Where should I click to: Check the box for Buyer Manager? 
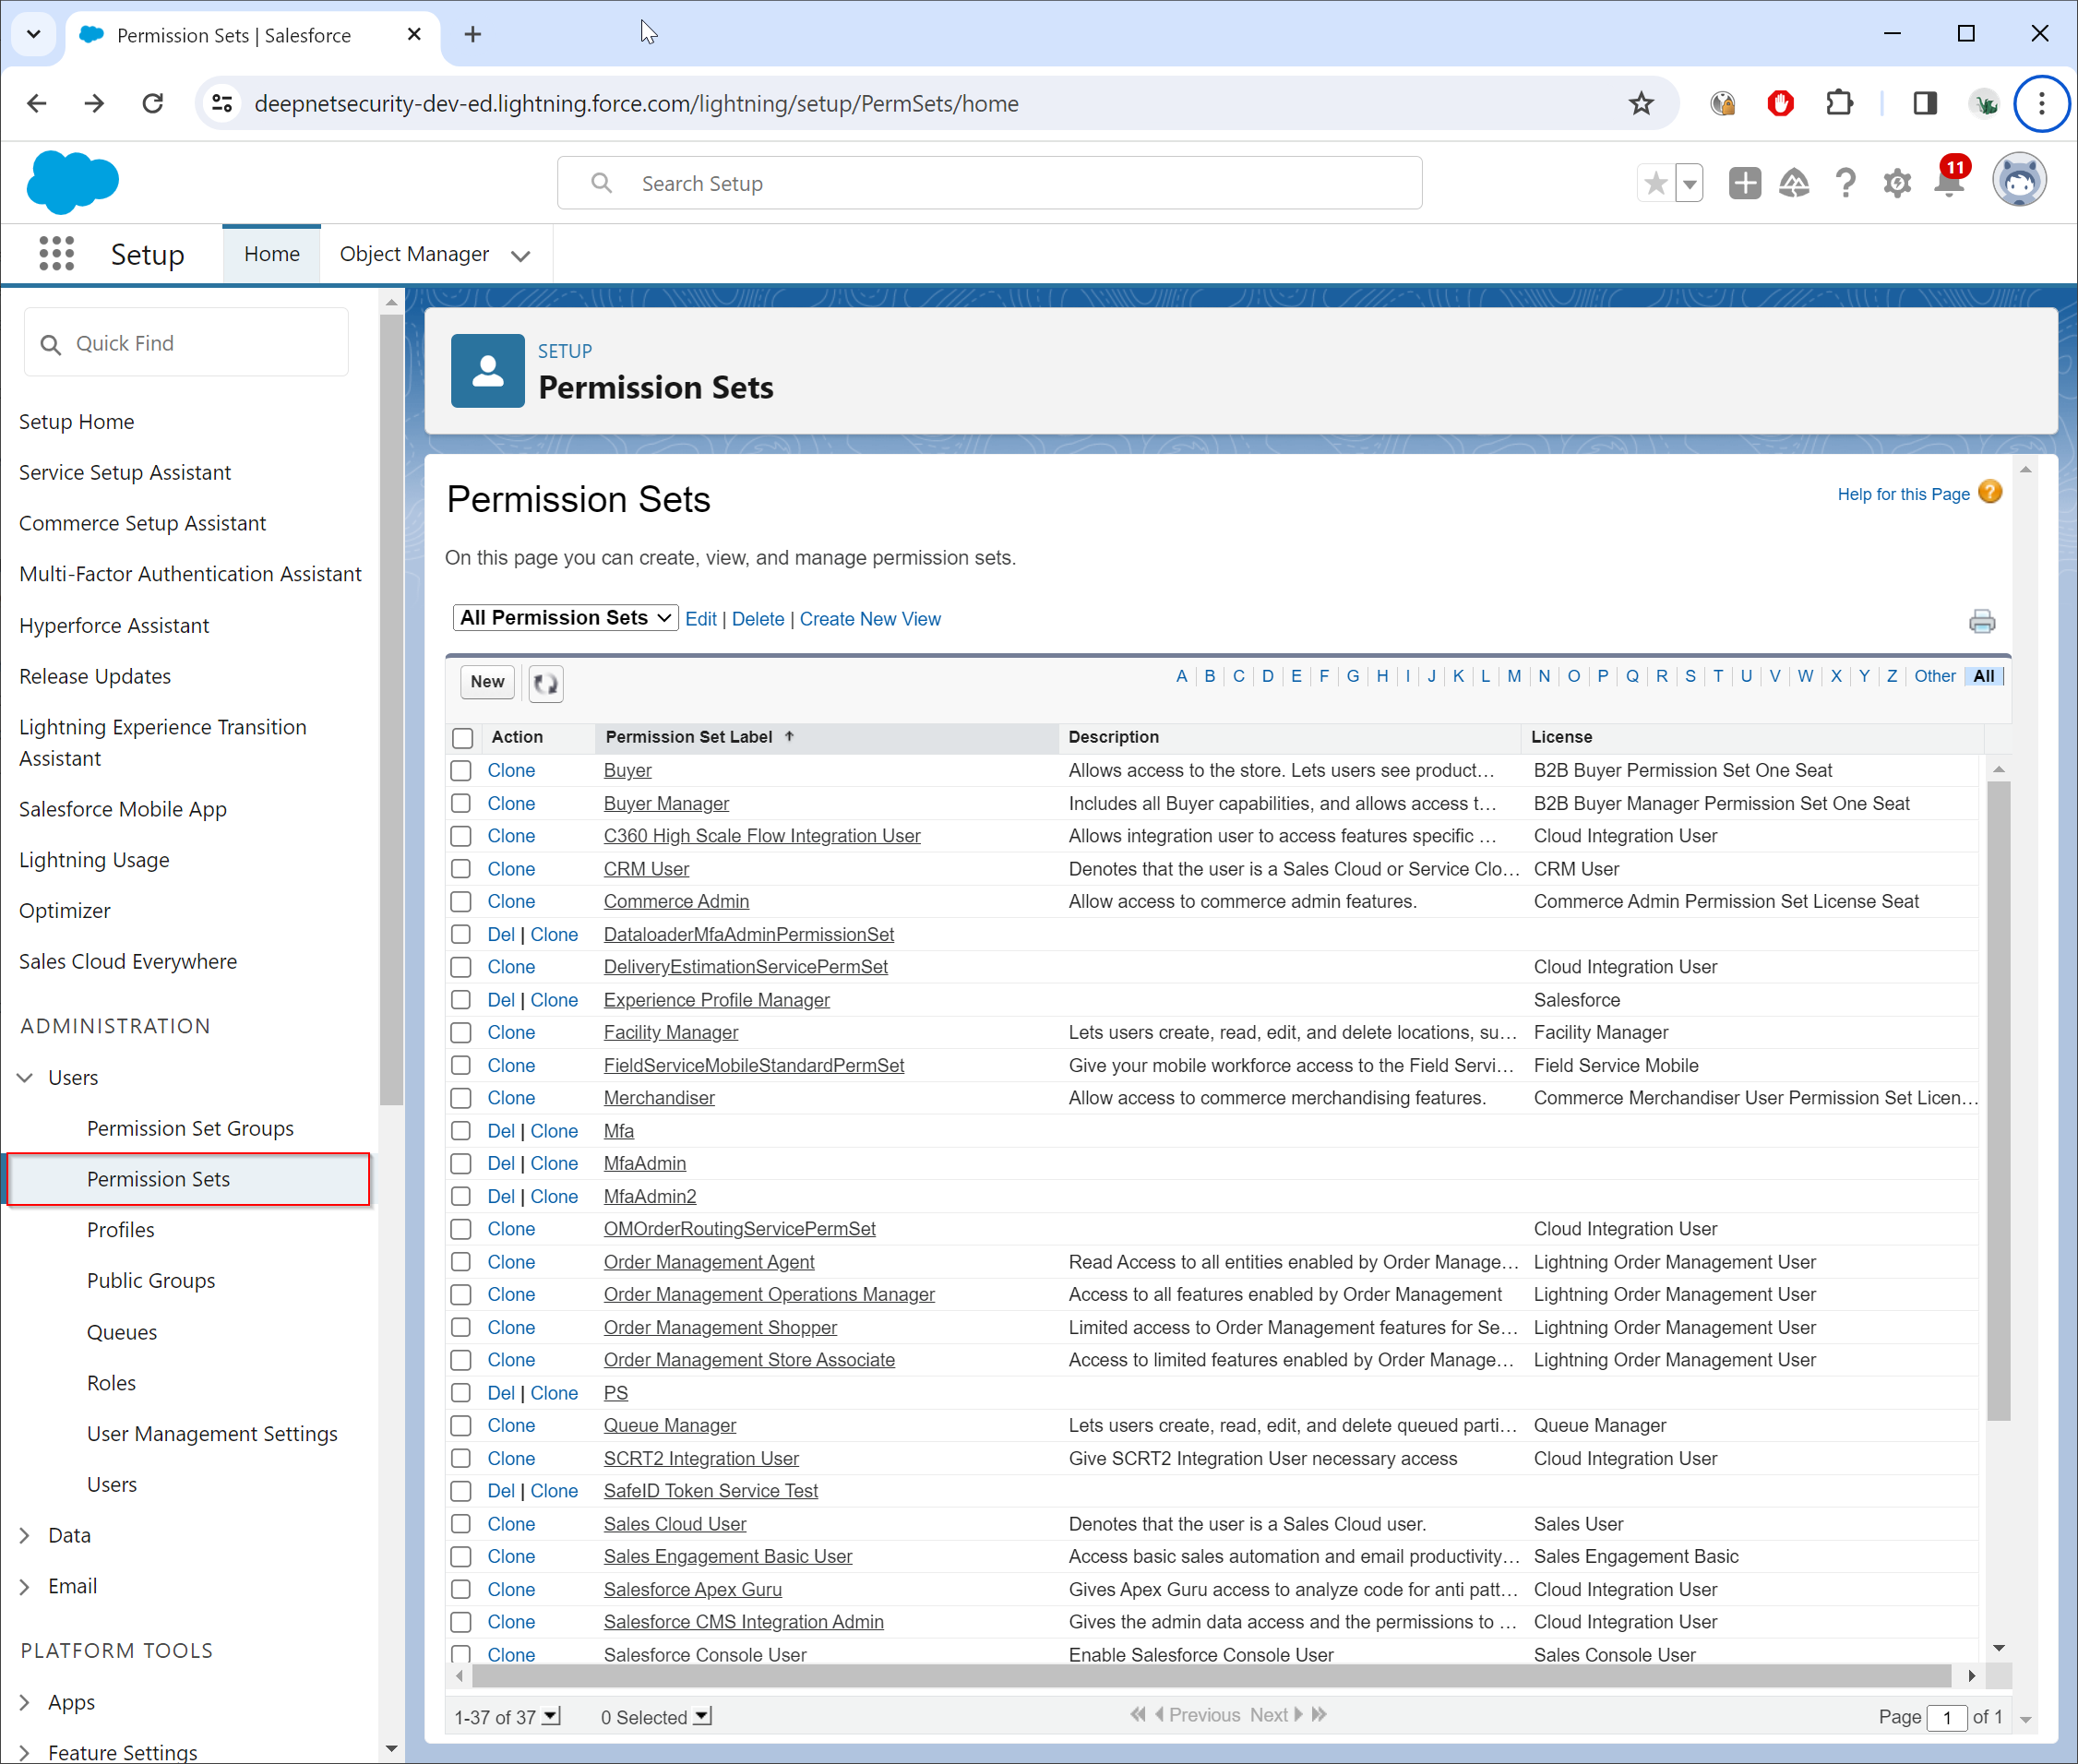[461, 803]
